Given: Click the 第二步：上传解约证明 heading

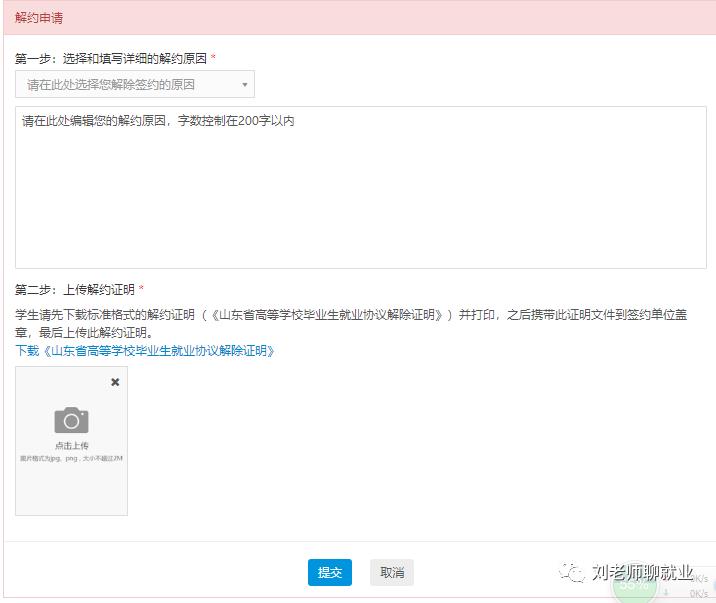Looking at the screenshot, I should pos(75,290).
